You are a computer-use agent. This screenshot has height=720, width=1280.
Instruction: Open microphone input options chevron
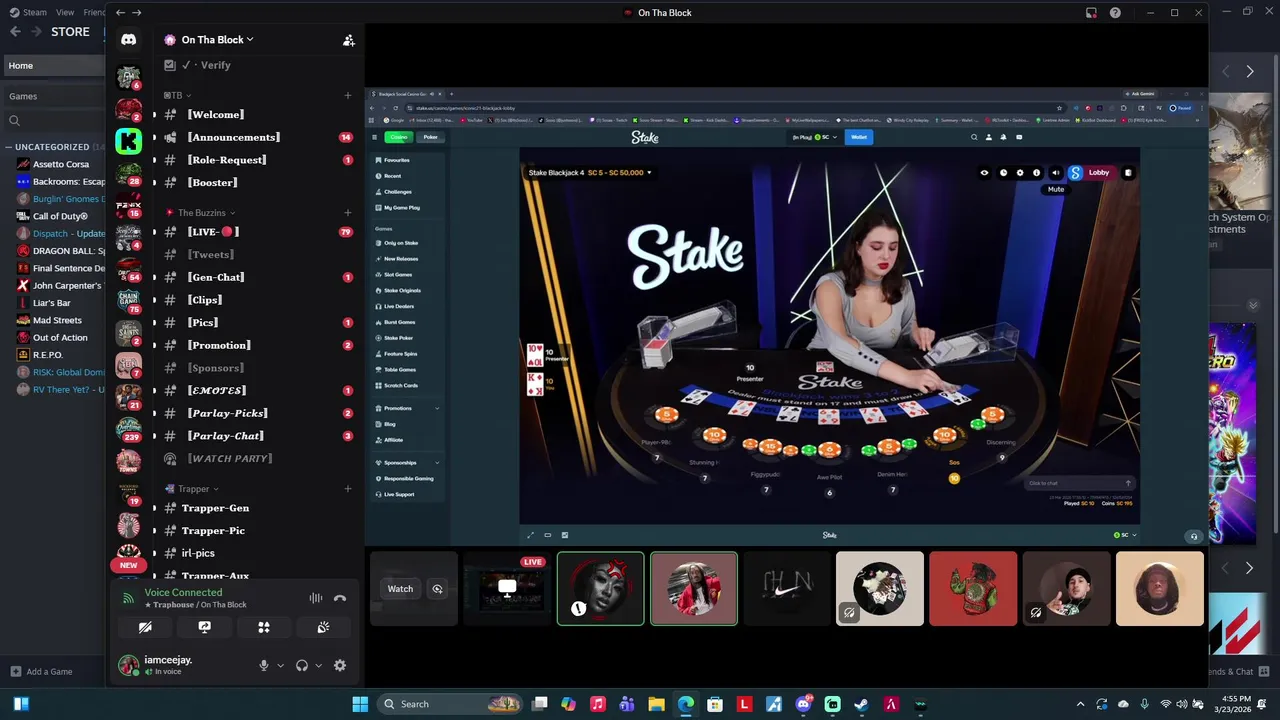pyautogui.click(x=280, y=665)
